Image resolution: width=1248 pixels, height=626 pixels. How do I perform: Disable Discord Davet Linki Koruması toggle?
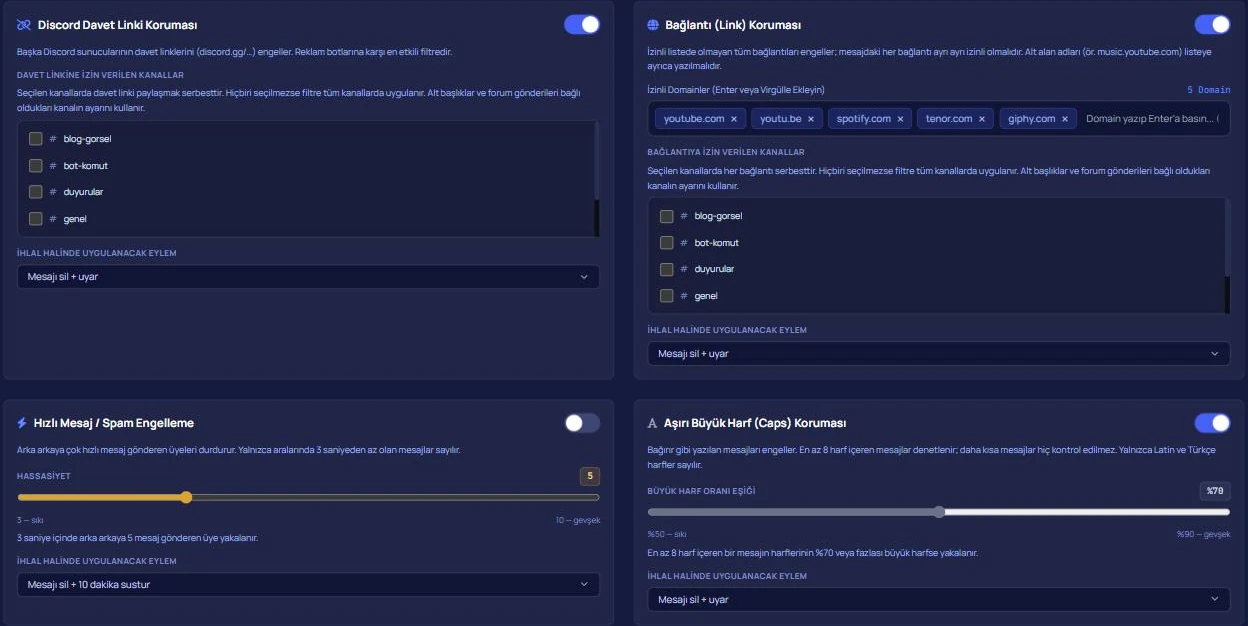pyautogui.click(x=582, y=24)
